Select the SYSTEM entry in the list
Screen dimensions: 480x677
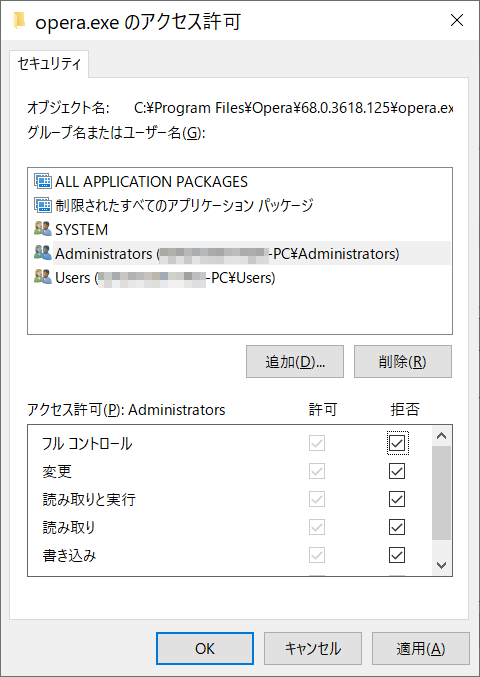(x=81, y=229)
